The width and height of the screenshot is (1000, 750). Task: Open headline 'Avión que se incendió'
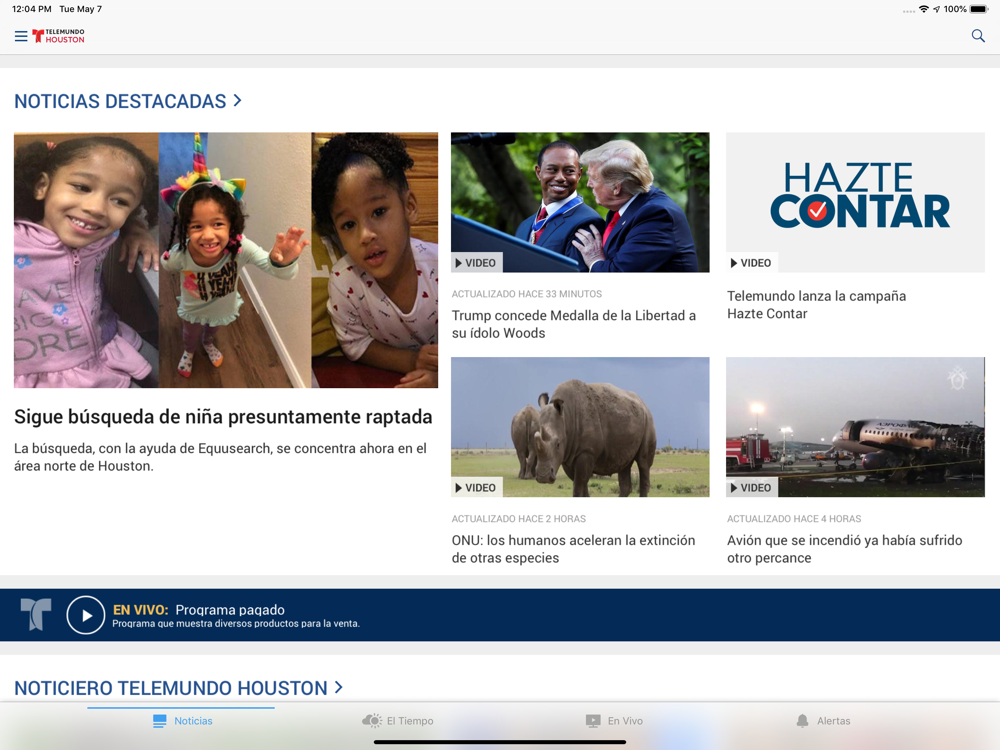[x=844, y=549]
